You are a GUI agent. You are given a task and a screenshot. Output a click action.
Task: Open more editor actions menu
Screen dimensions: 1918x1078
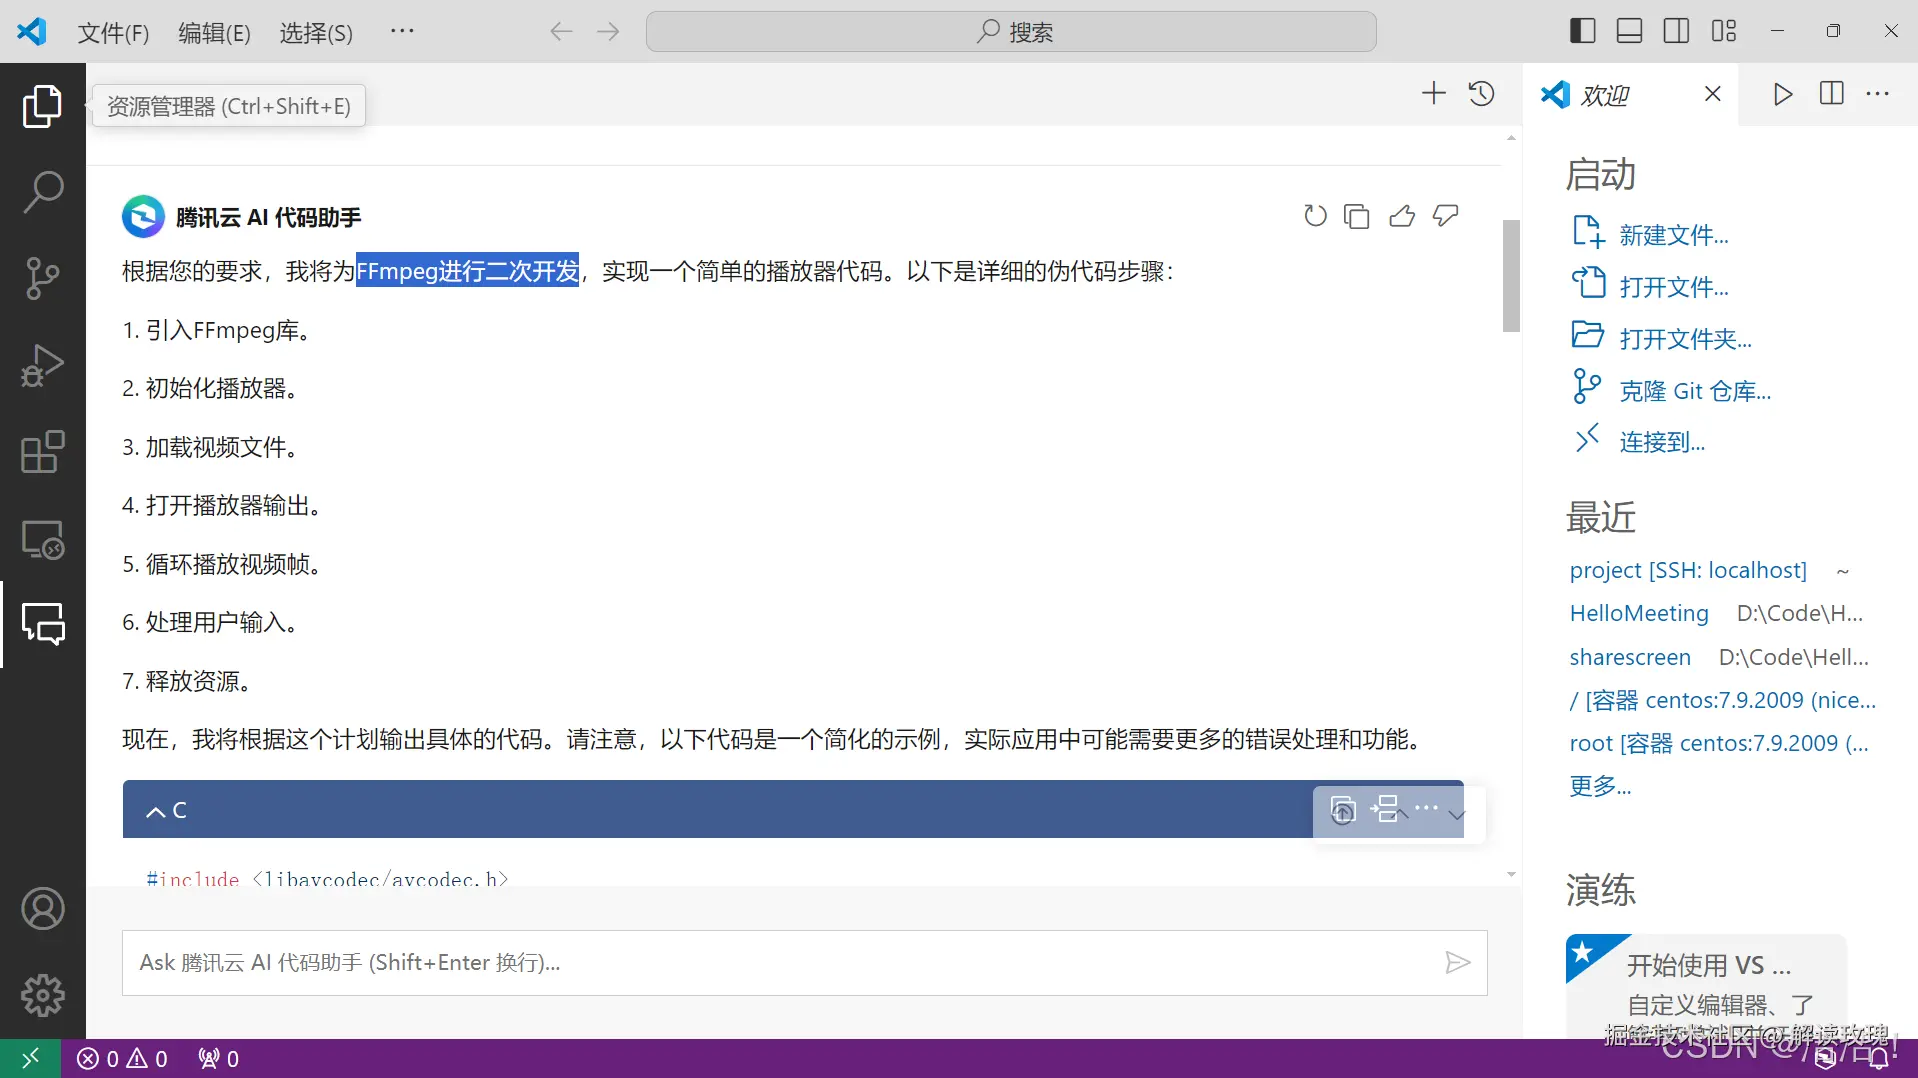1878,94
